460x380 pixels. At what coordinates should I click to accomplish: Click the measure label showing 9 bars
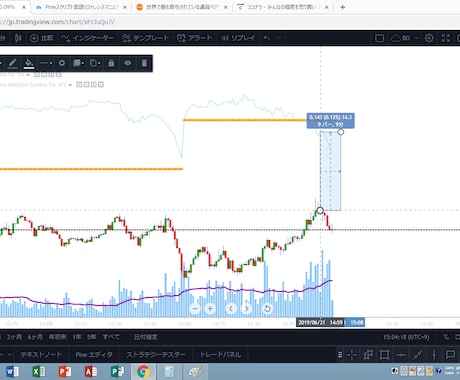coord(330,121)
